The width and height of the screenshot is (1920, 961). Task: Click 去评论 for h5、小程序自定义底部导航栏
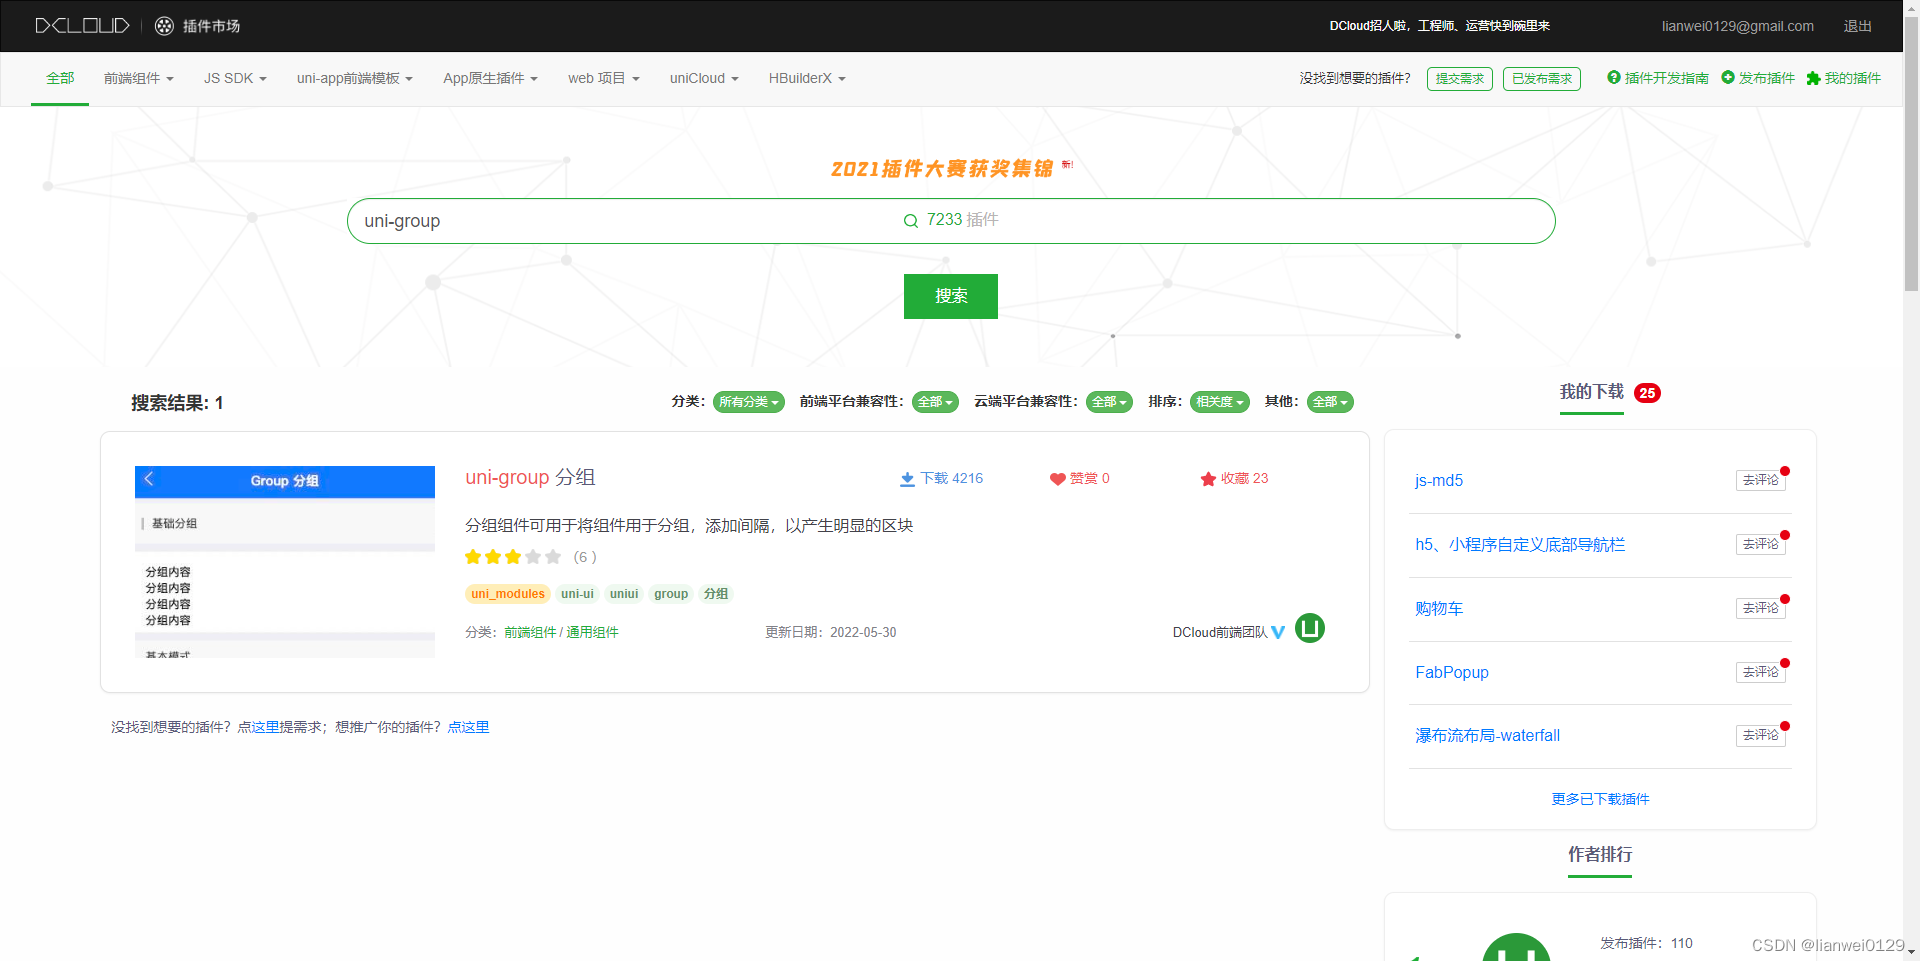[x=1761, y=544]
